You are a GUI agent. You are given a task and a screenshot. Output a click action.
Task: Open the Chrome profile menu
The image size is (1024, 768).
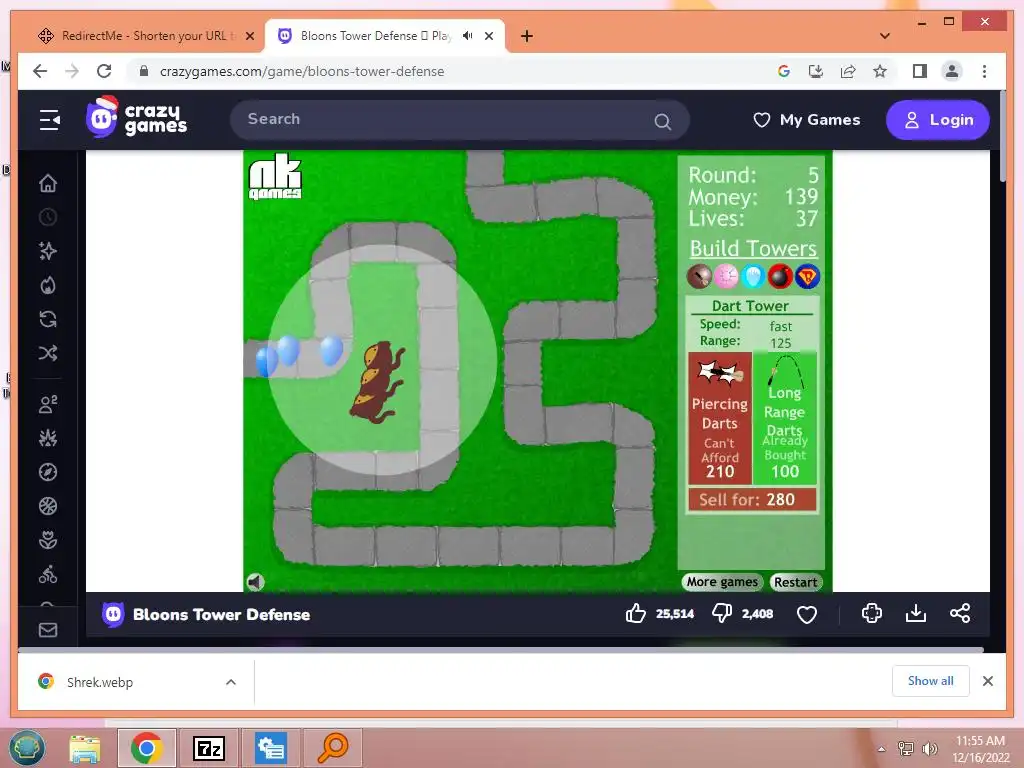coord(952,71)
